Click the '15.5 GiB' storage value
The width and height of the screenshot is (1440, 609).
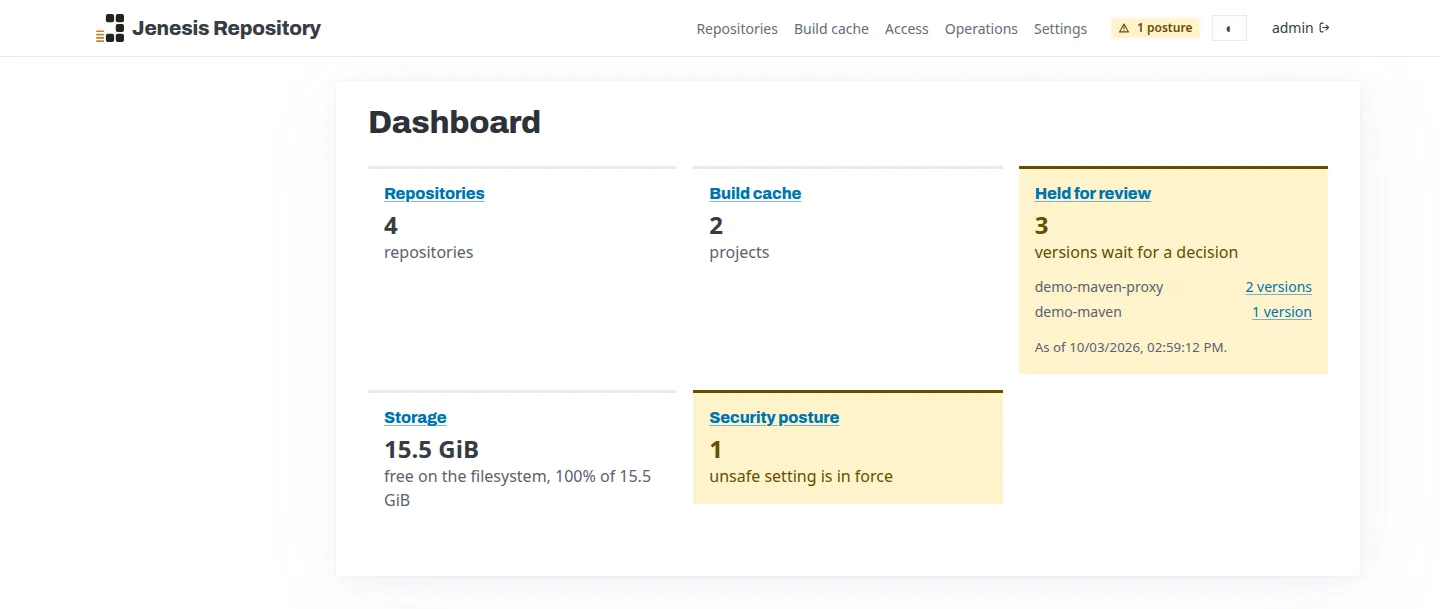(x=431, y=449)
